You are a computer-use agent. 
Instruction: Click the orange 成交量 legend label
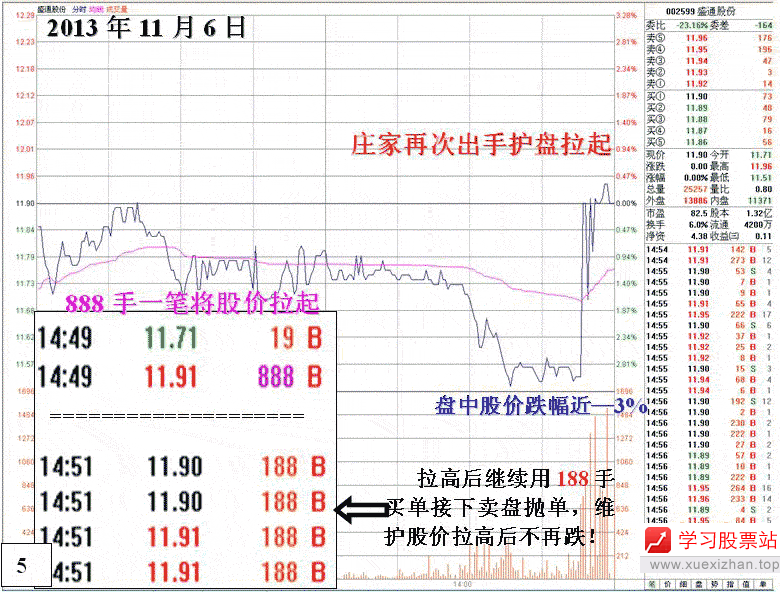116,9
